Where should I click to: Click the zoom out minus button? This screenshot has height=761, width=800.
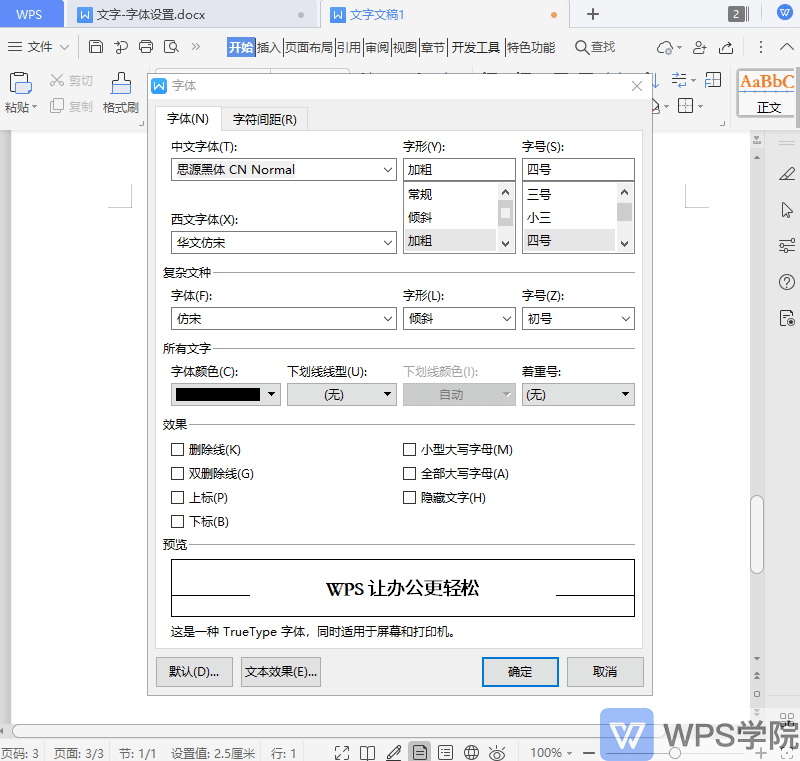click(x=589, y=752)
